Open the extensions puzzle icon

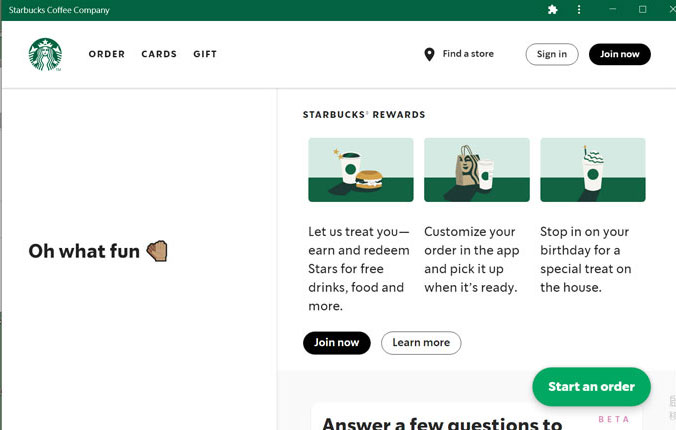[553, 9]
